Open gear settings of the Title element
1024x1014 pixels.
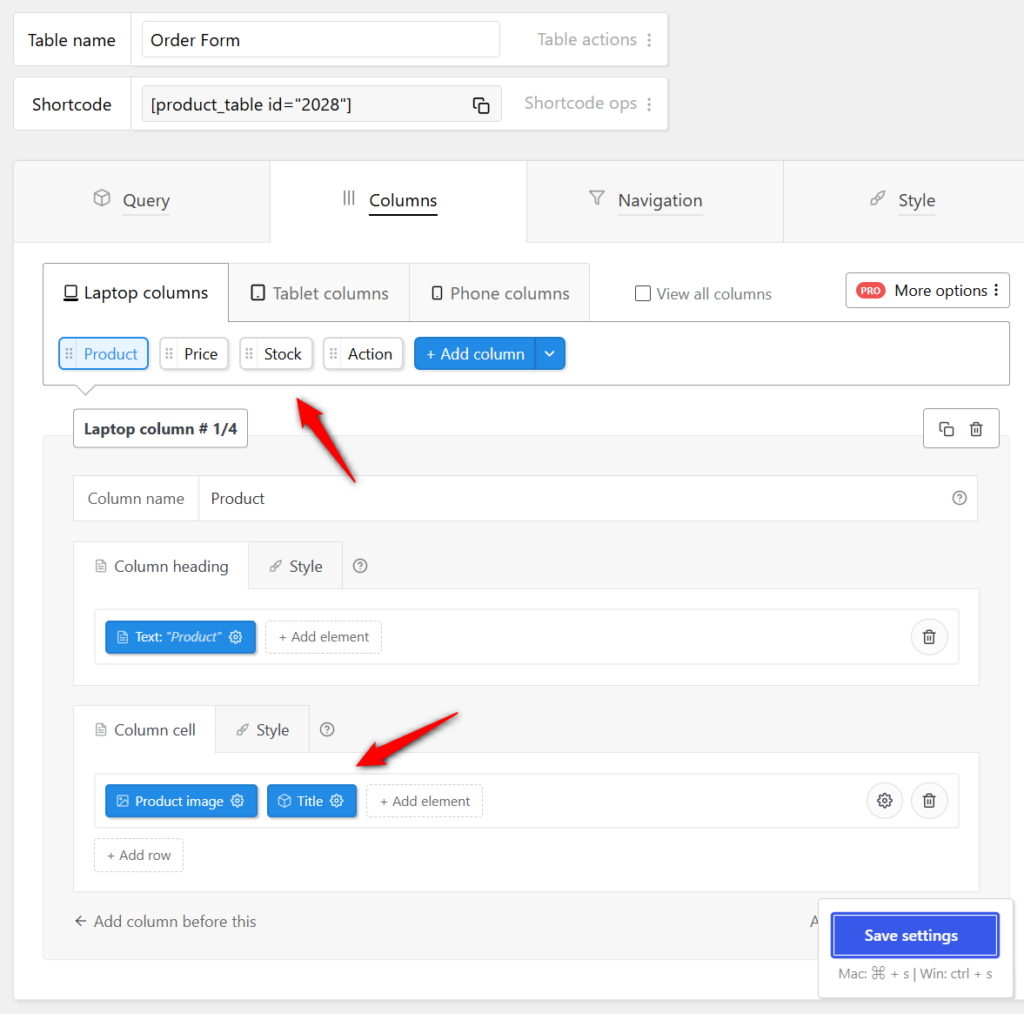pyautogui.click(x=336, y=801)
